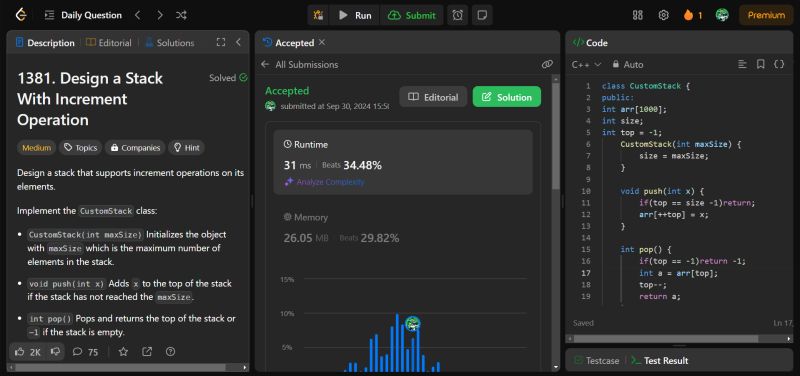The image size is (800, 376).
Task: Click the submissions panel vertical scrollbar
Action: click(556, 133)
